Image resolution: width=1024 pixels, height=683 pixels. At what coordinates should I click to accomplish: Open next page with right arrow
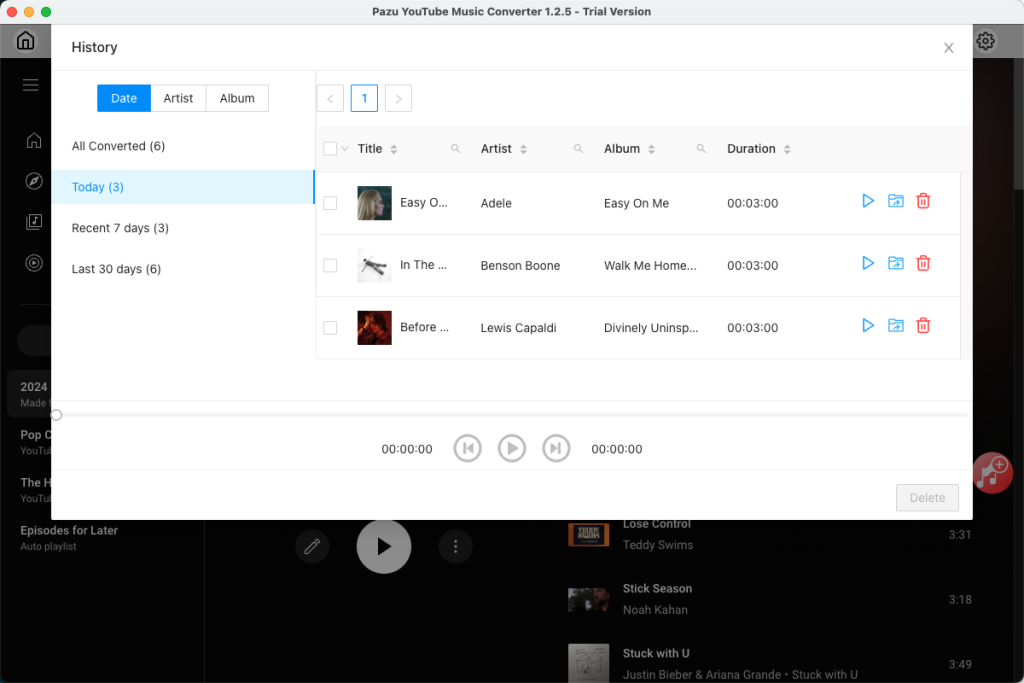398,98
